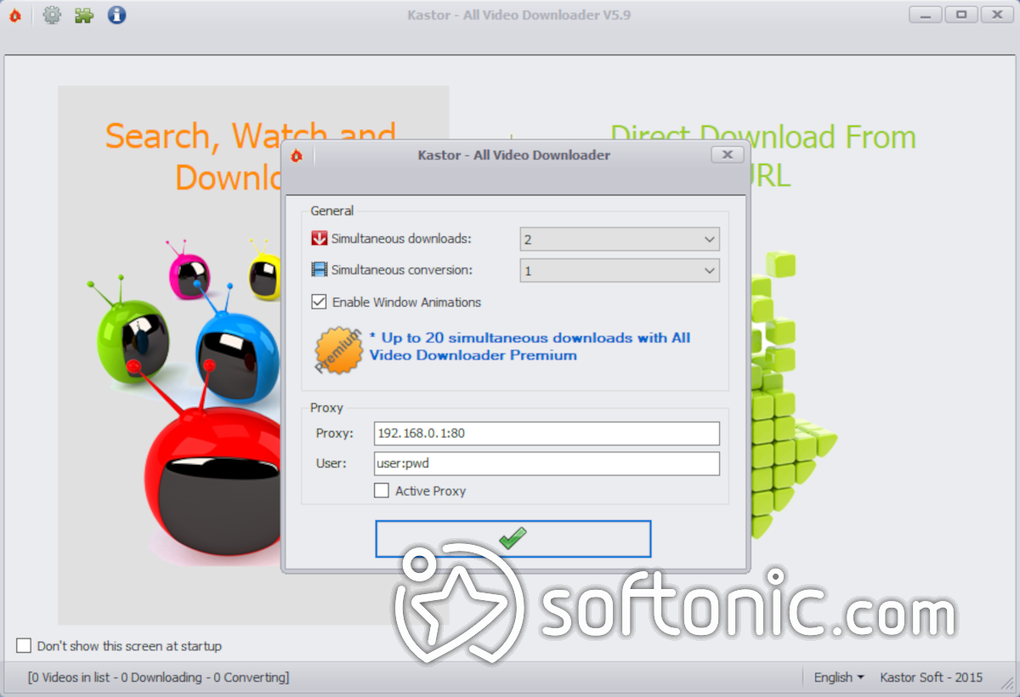Click the Simultaneous downloads label

401,239
